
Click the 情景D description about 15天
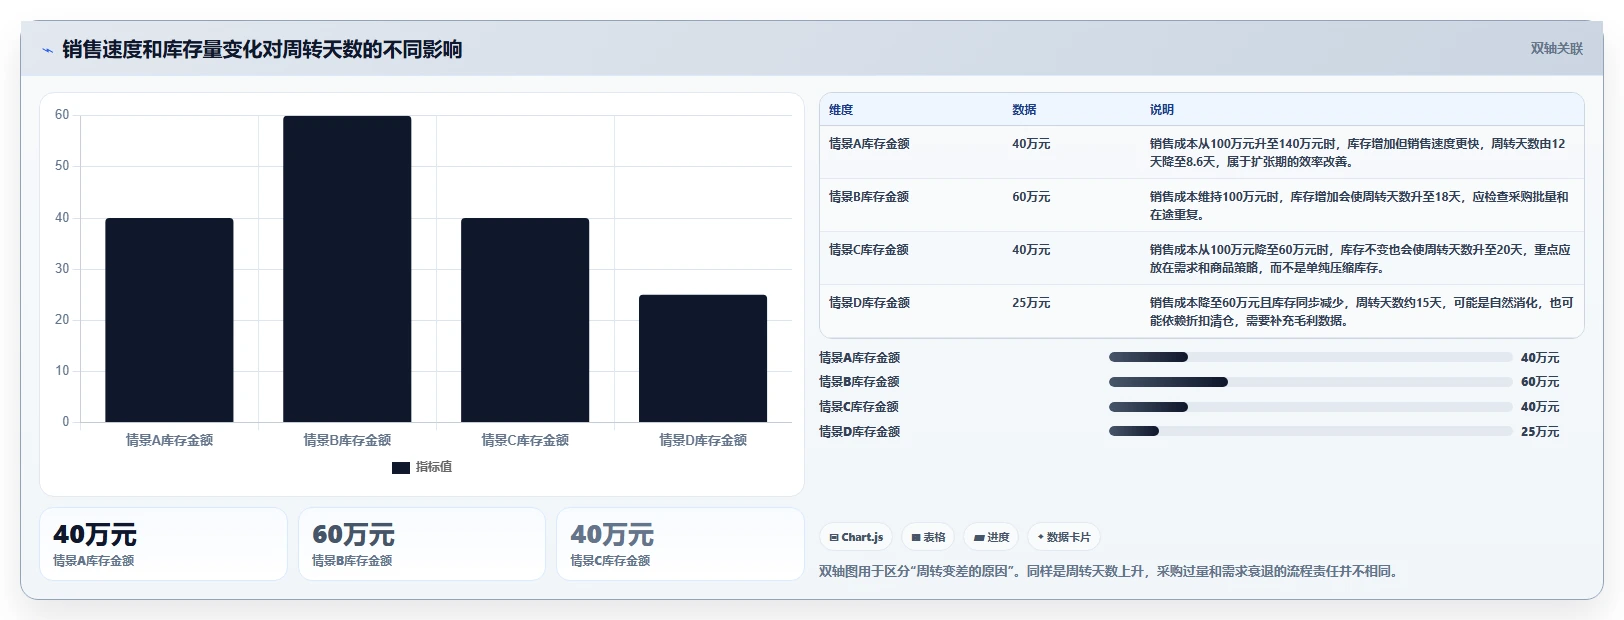coord(1361,312)
